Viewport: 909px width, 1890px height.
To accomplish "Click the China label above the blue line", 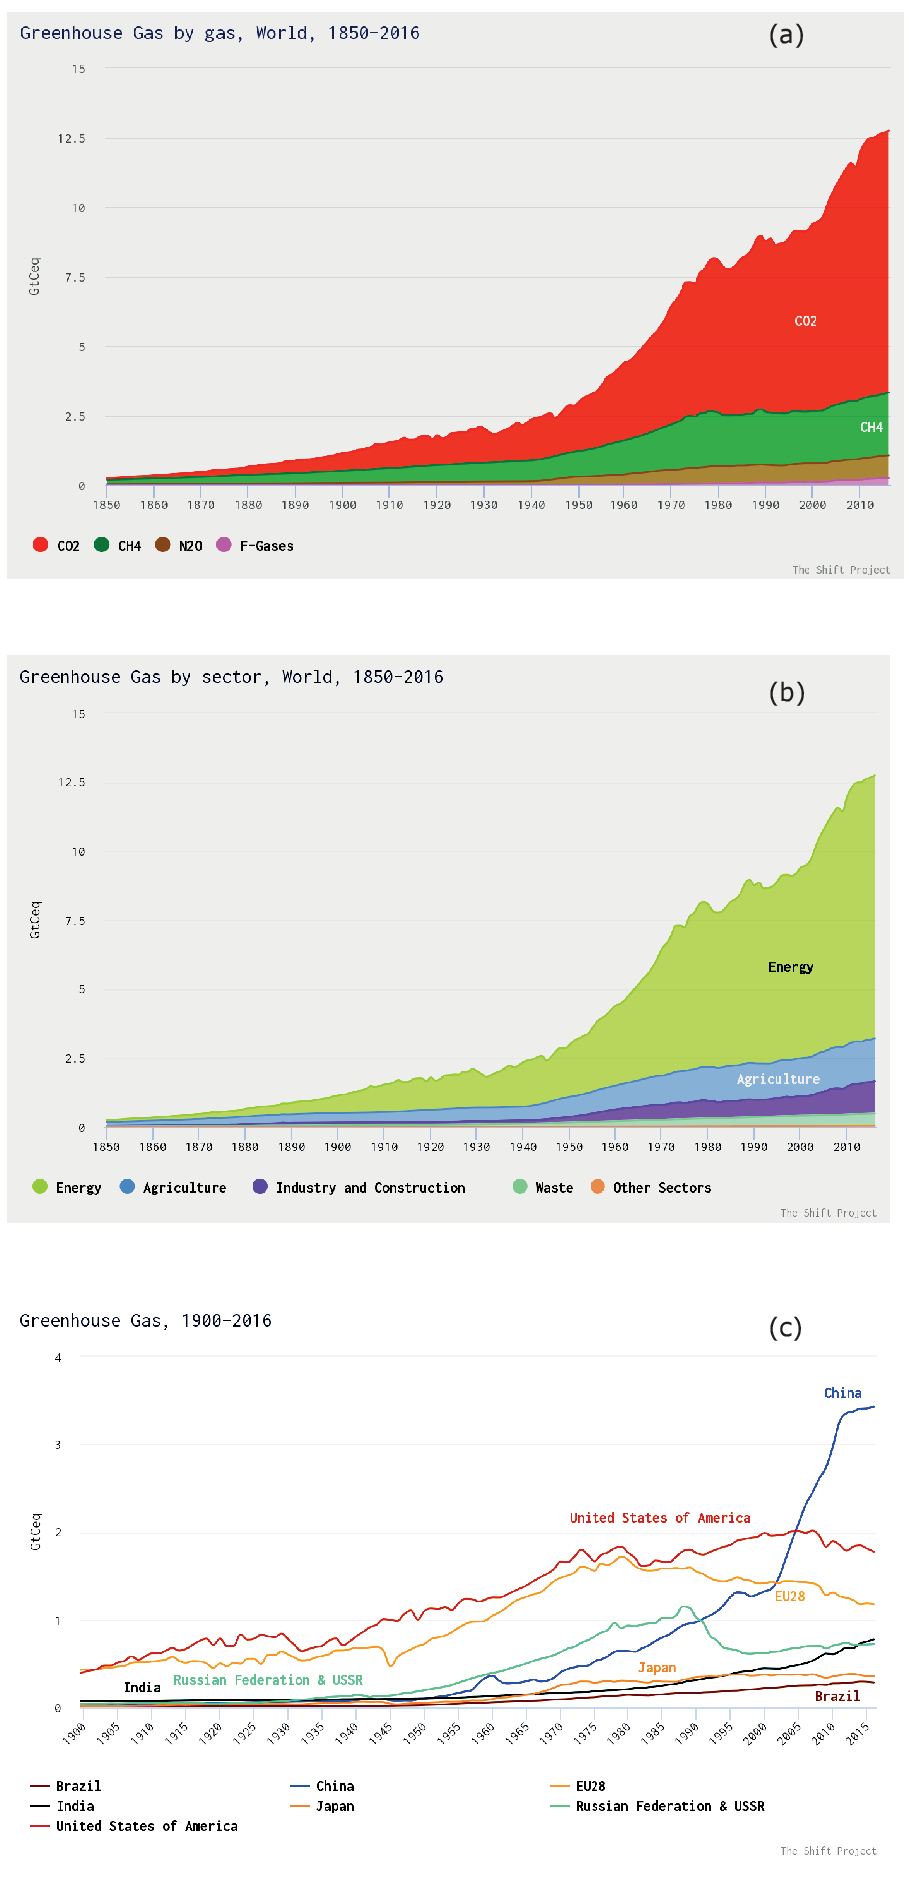I will 843,1393.
